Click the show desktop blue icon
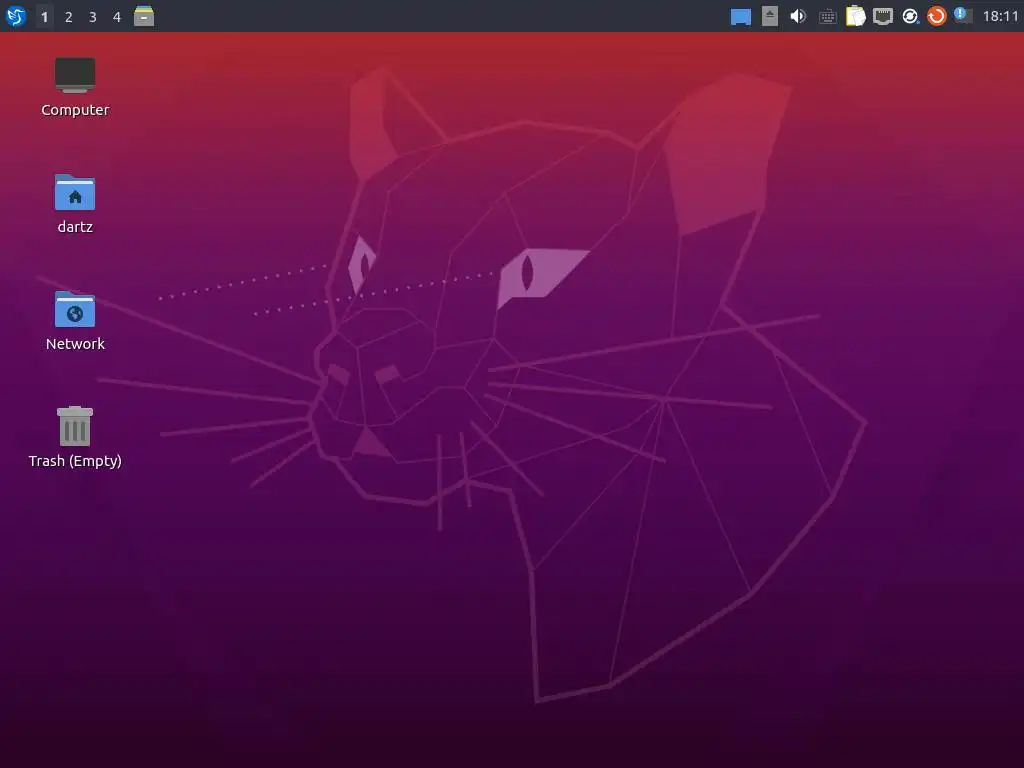Viewport: 1024px width, 768px height. [741, 16]
